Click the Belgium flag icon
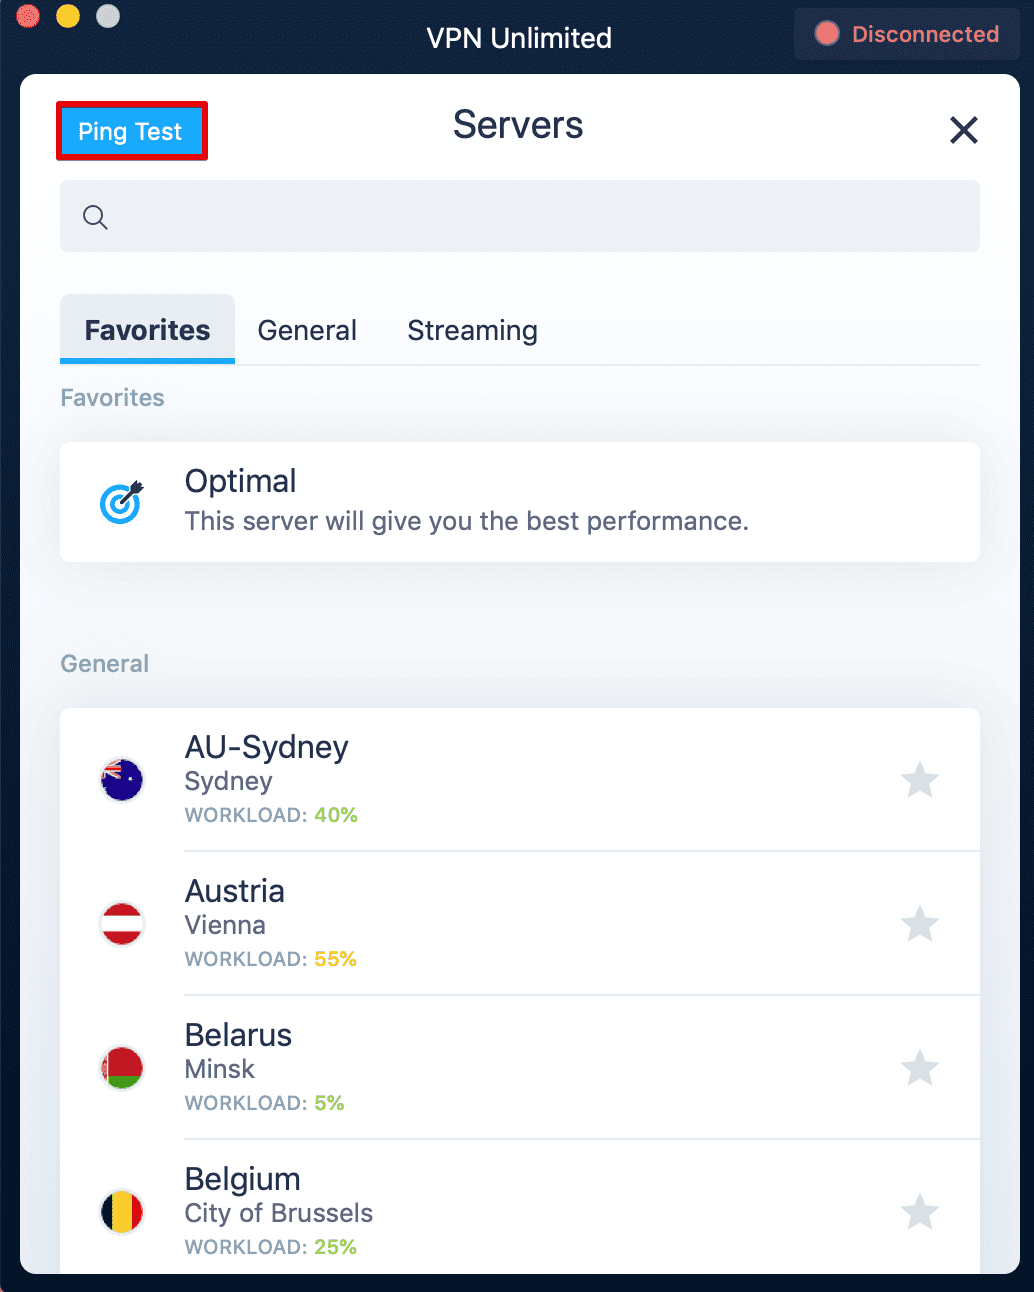The image size is (1034, 1292). click(x=121, y=1211)
